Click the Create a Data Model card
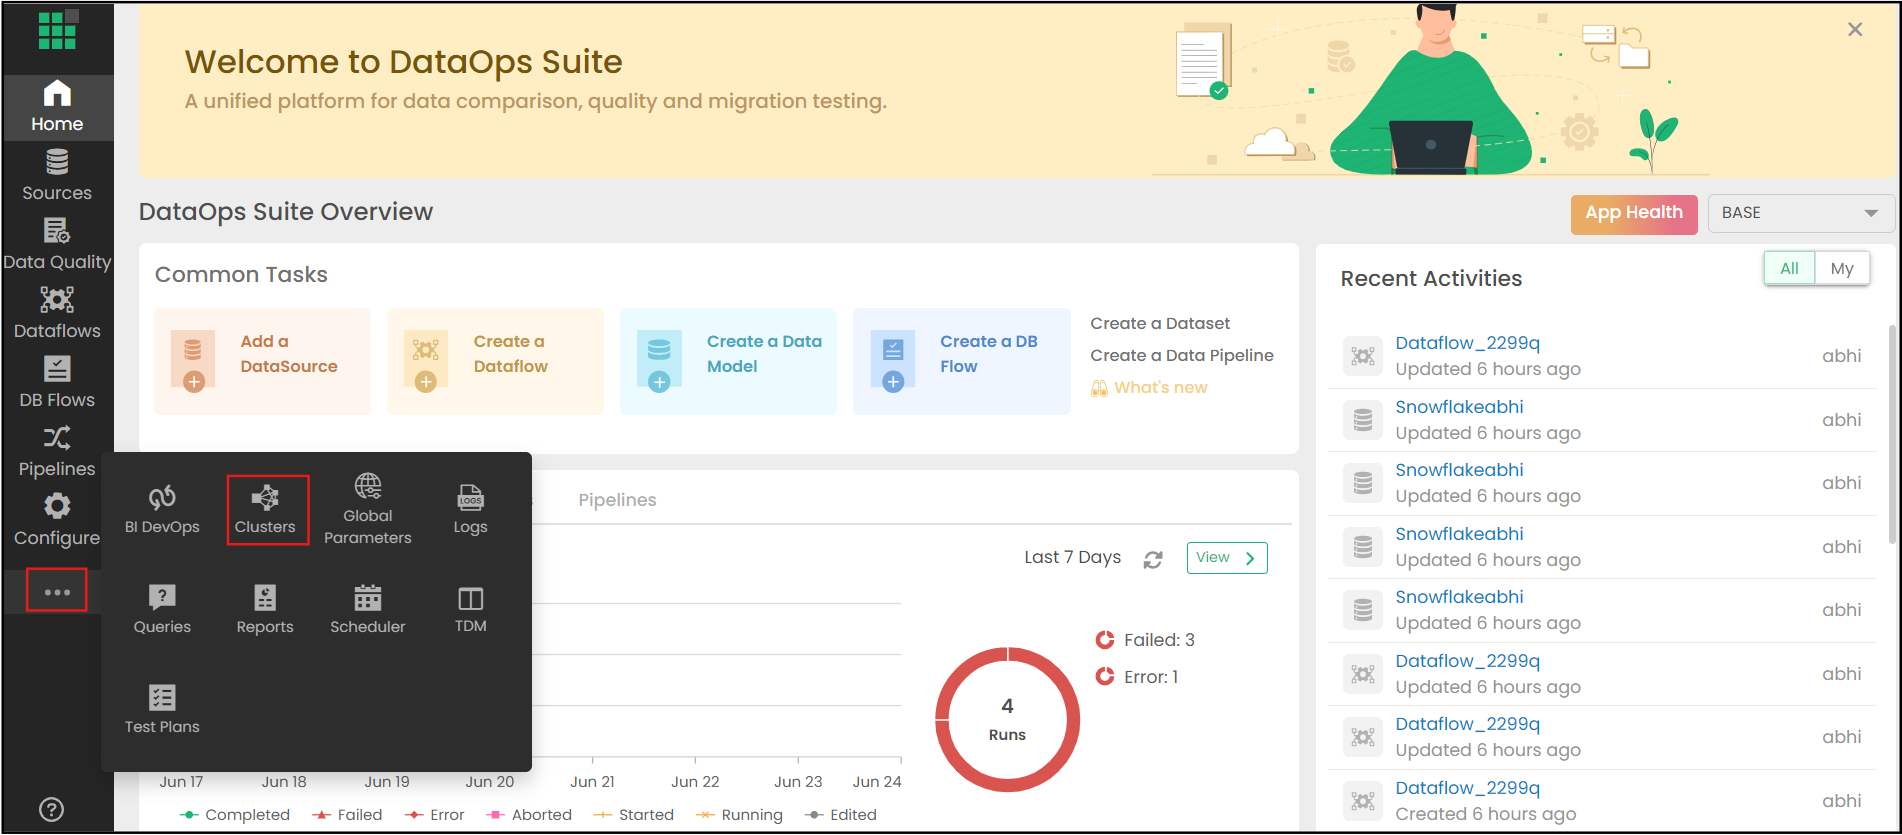The height and width of the screenshot is (835, 1902). click(728, 361)
